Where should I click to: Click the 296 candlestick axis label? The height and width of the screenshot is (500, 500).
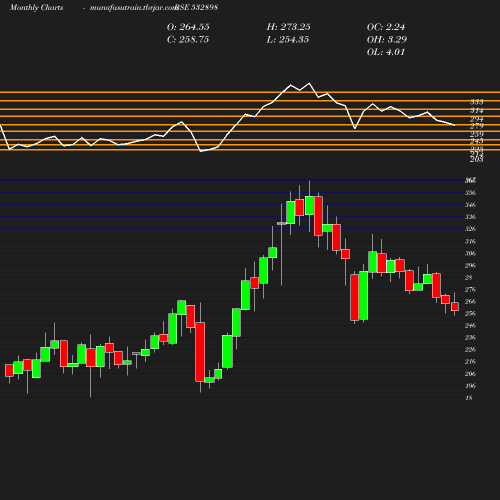470,265
